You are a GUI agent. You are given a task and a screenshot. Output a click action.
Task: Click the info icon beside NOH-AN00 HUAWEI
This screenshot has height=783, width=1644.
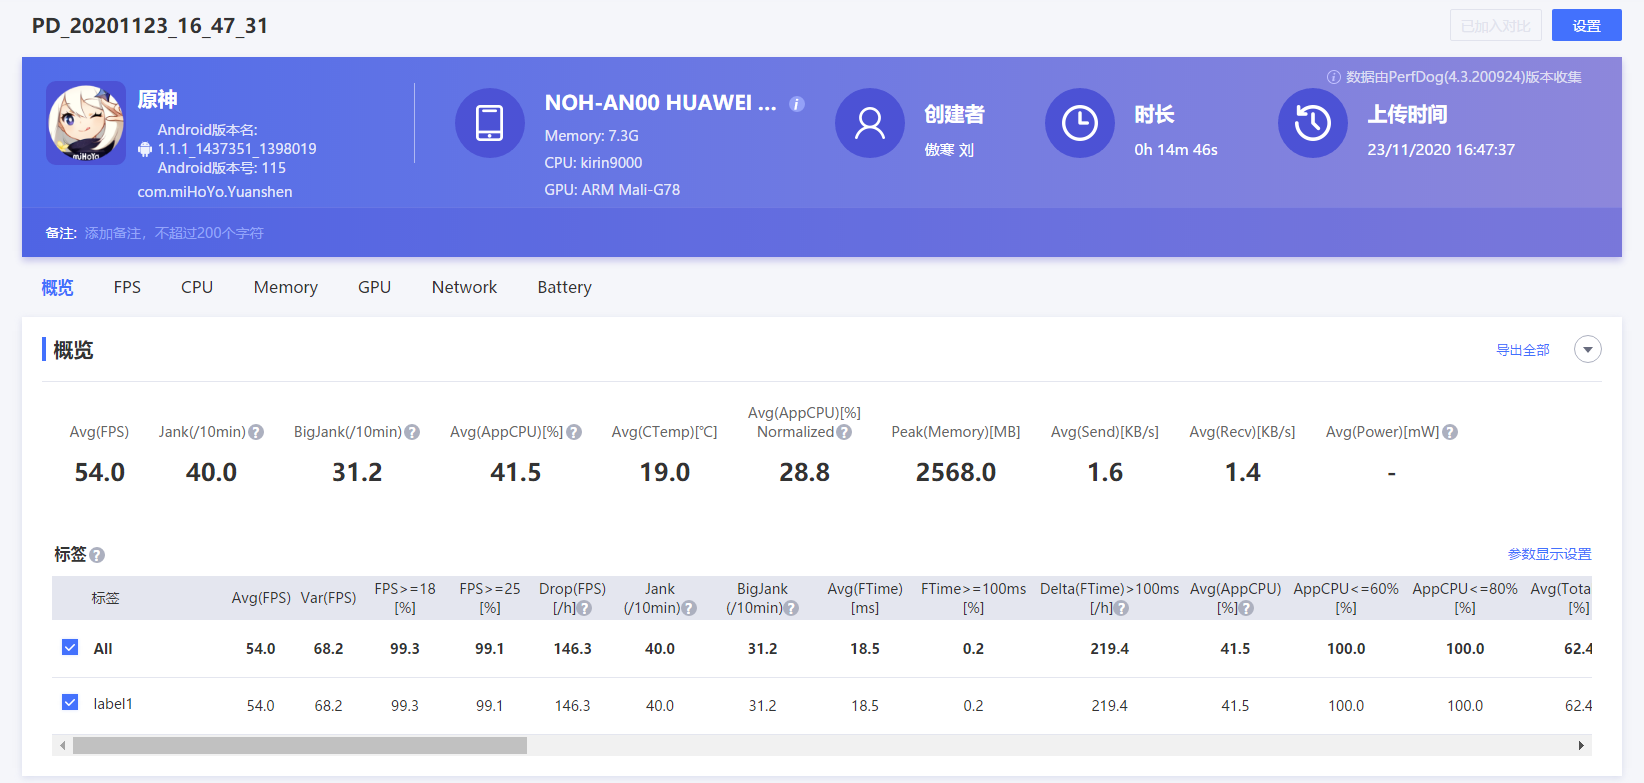coord(797,104)
